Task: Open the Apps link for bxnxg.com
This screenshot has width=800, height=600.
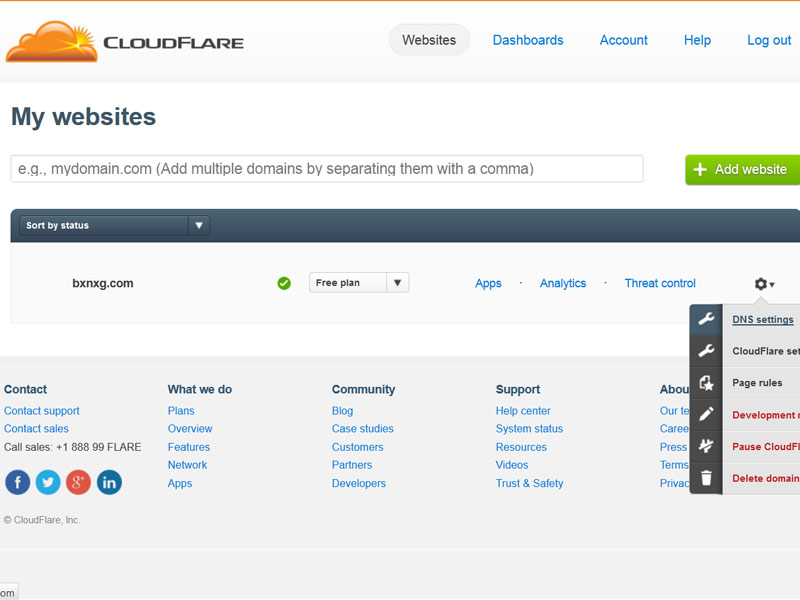Action: 488,283
